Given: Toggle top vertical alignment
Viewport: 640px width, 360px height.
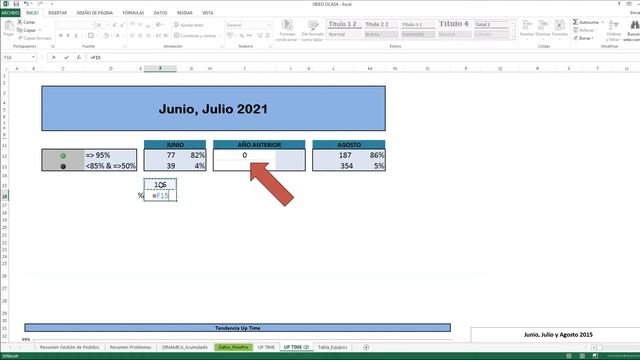Looking at the screenshot, I should pos(132,25).
